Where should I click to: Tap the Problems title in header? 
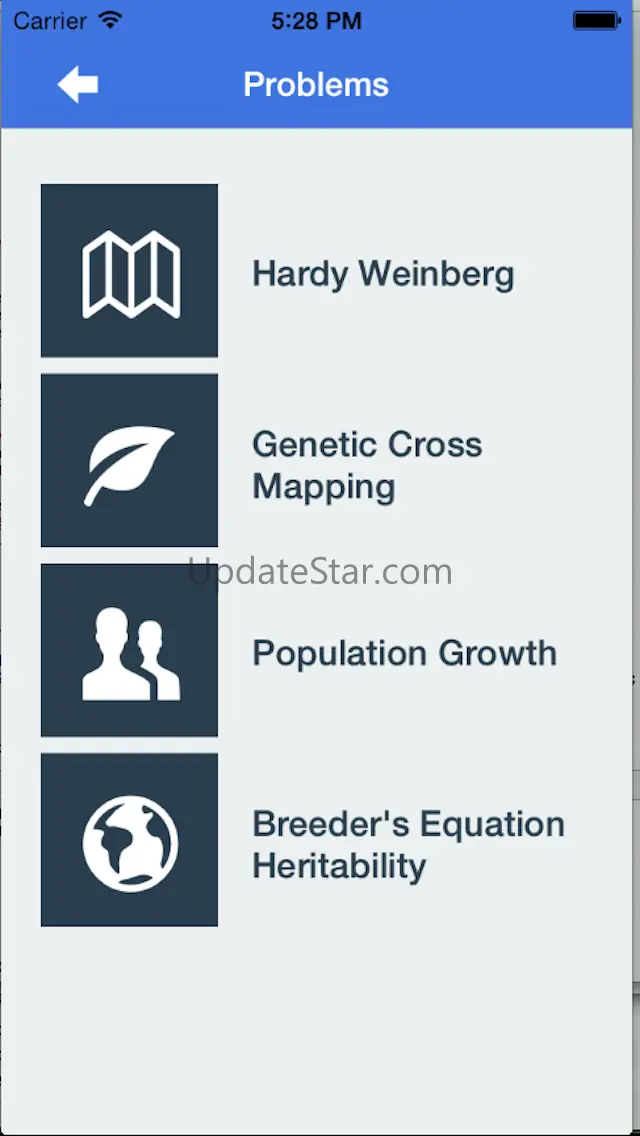pos(316,85)
